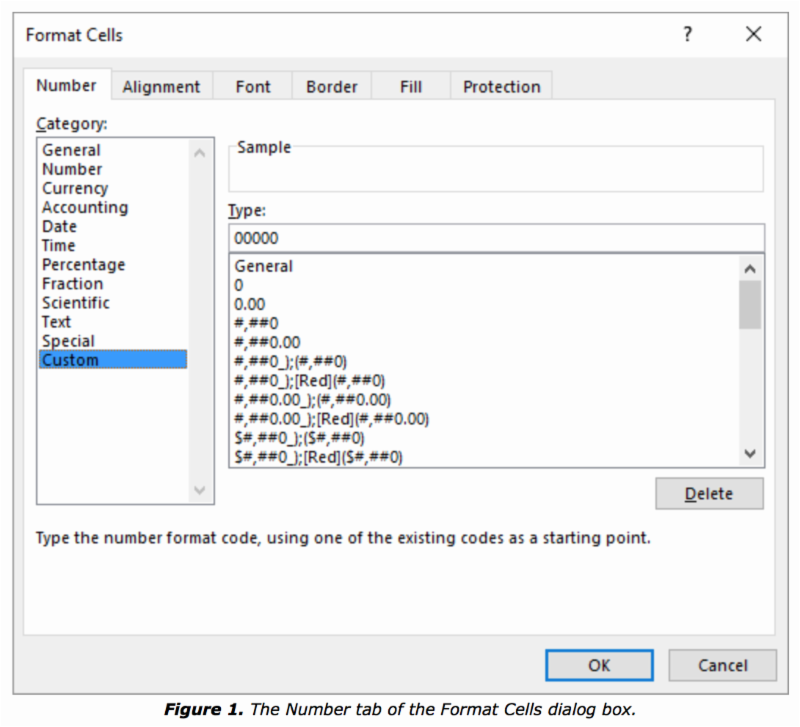The width and height of the screenshot is (800, 727).
Task: Select the Currency category
Action: click(x=75, y=188)
